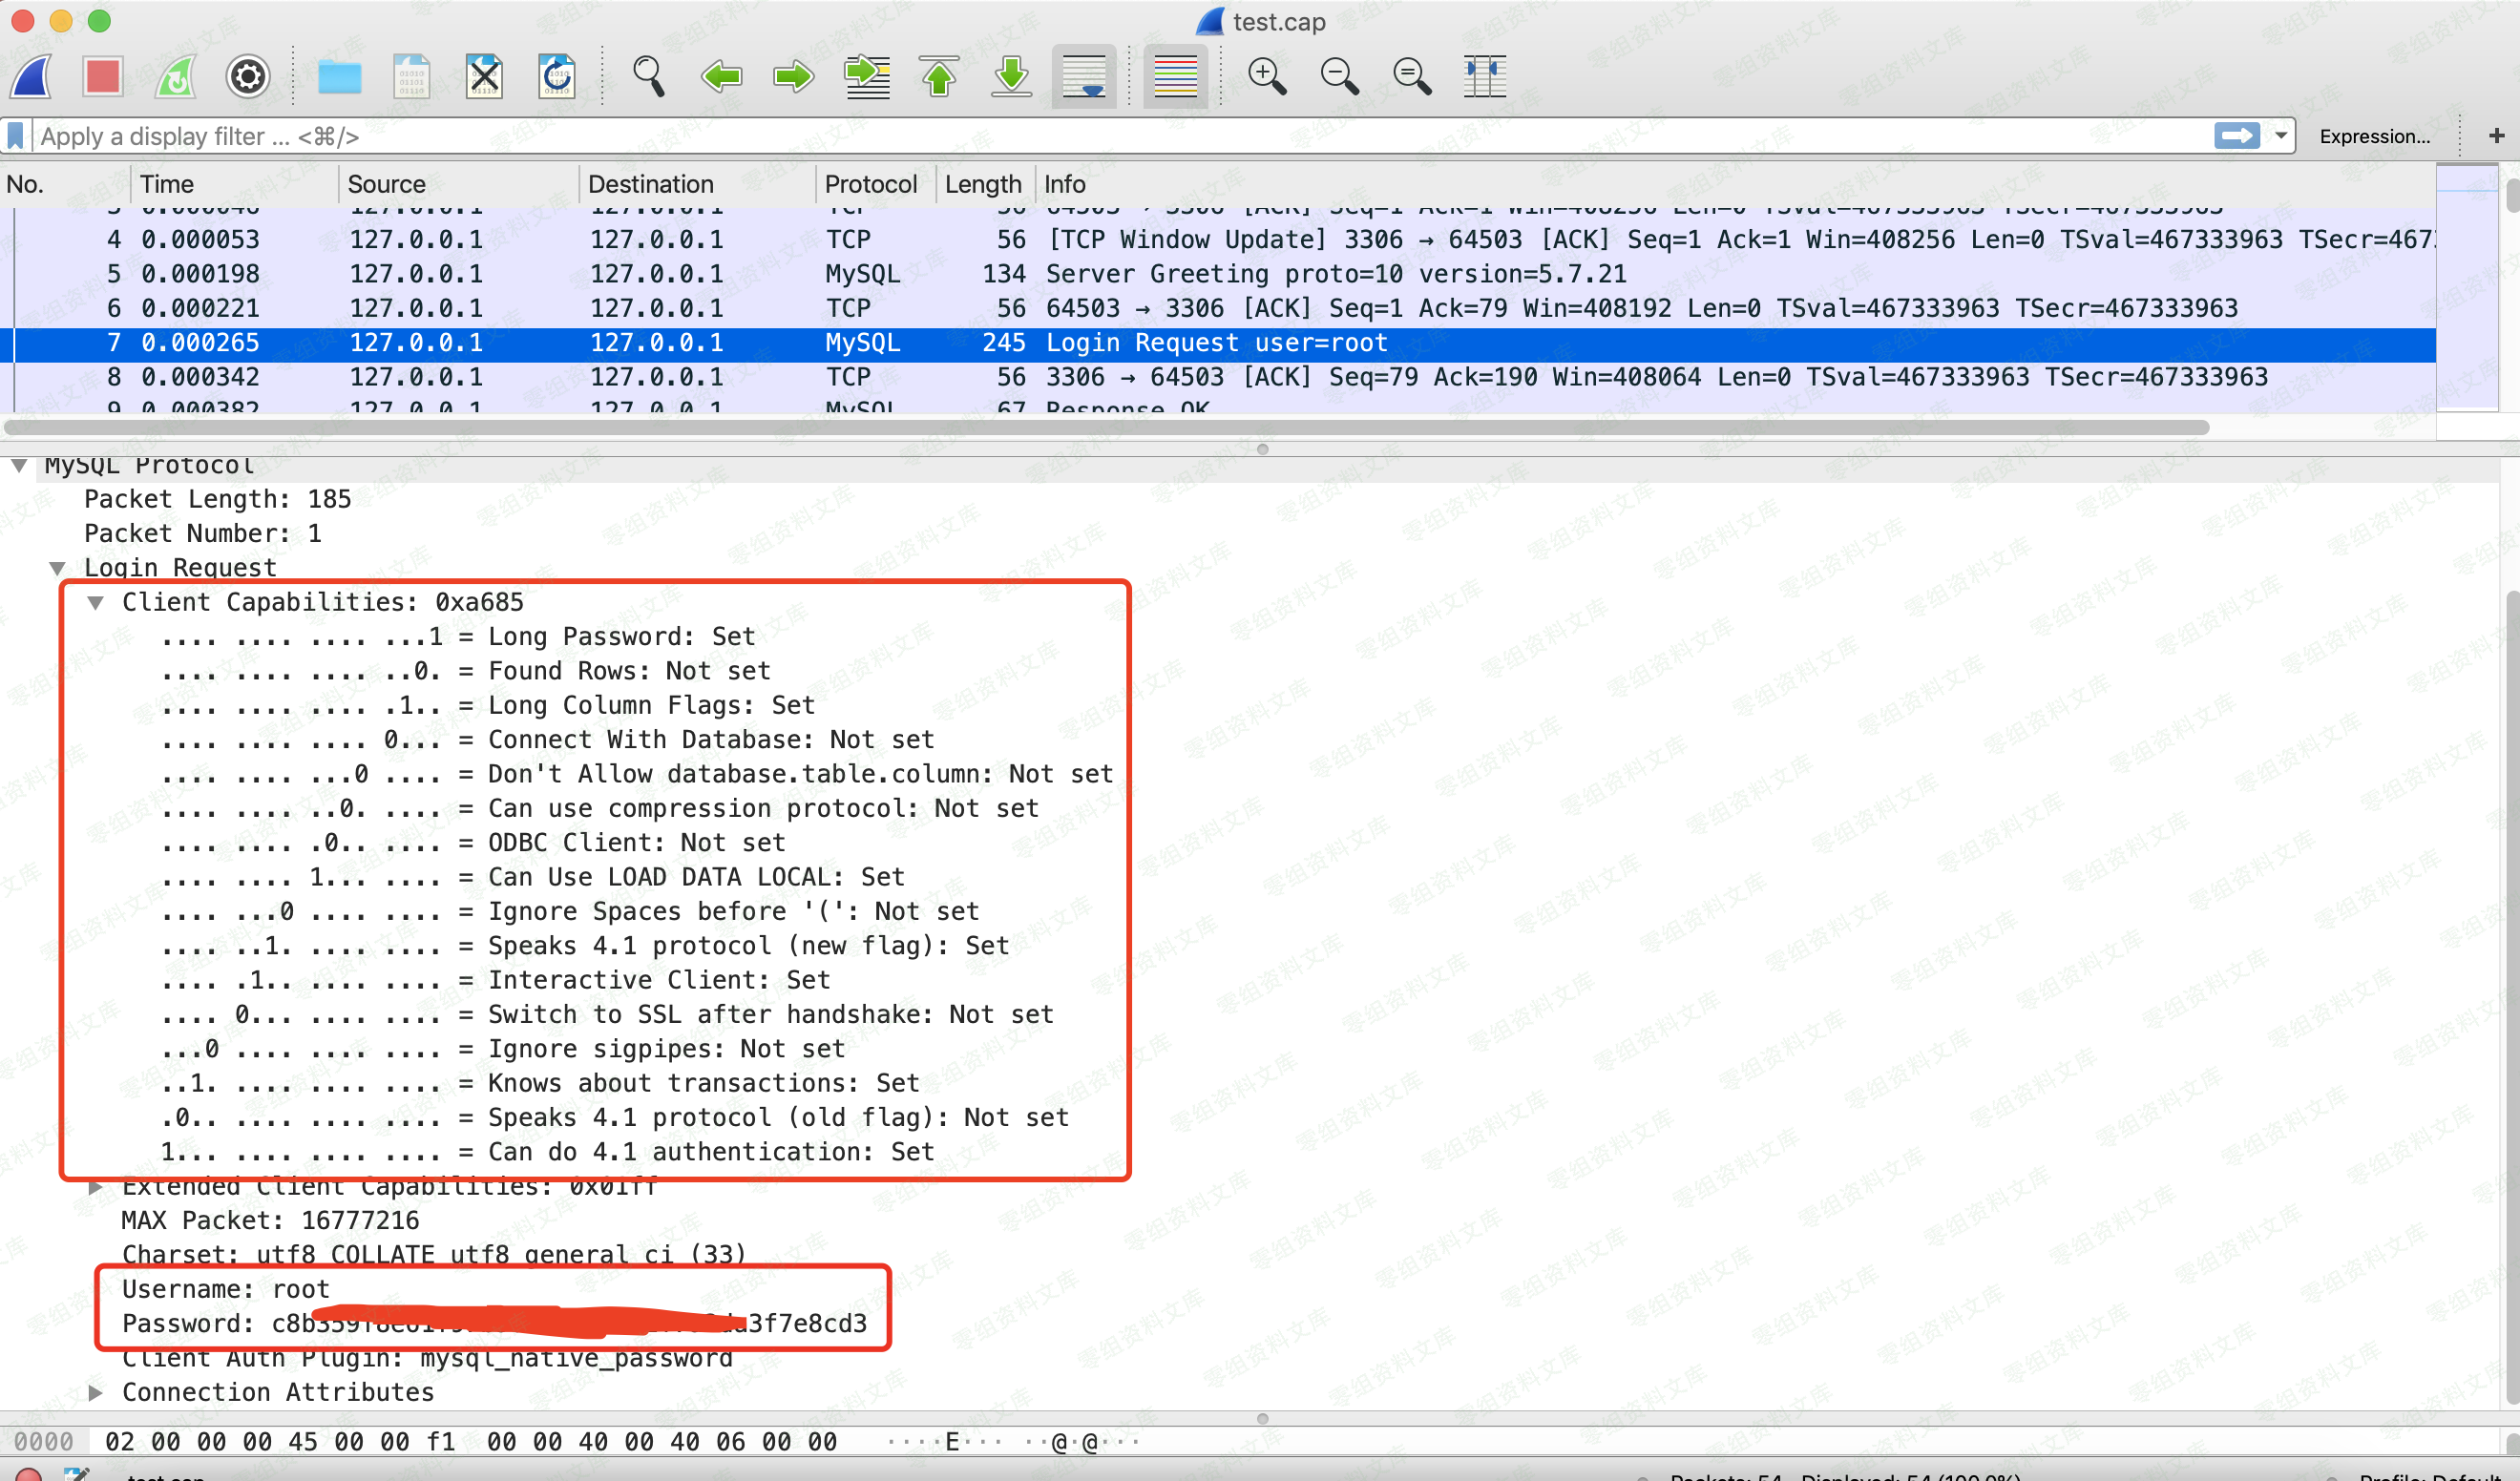Jump to first packet arrow icon
This screenshot has height=1481, width=2520.
click(939, 77)
